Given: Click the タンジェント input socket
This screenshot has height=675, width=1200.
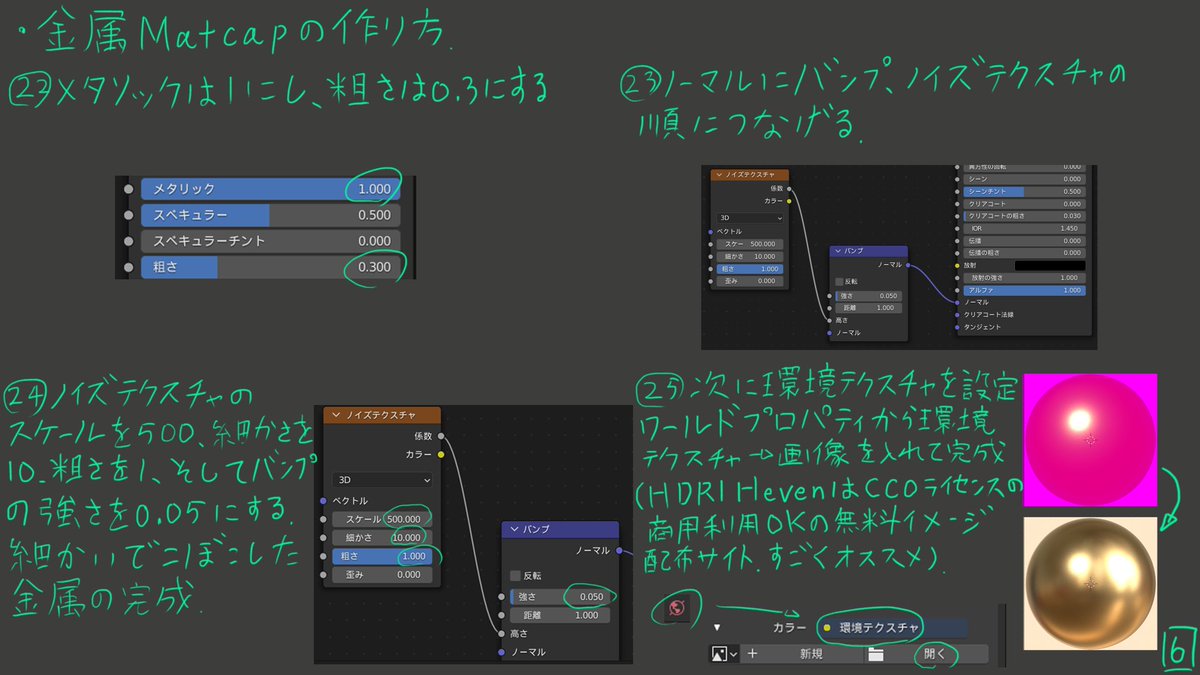Looking at the screenshot, I should click(x=957, y=327).
